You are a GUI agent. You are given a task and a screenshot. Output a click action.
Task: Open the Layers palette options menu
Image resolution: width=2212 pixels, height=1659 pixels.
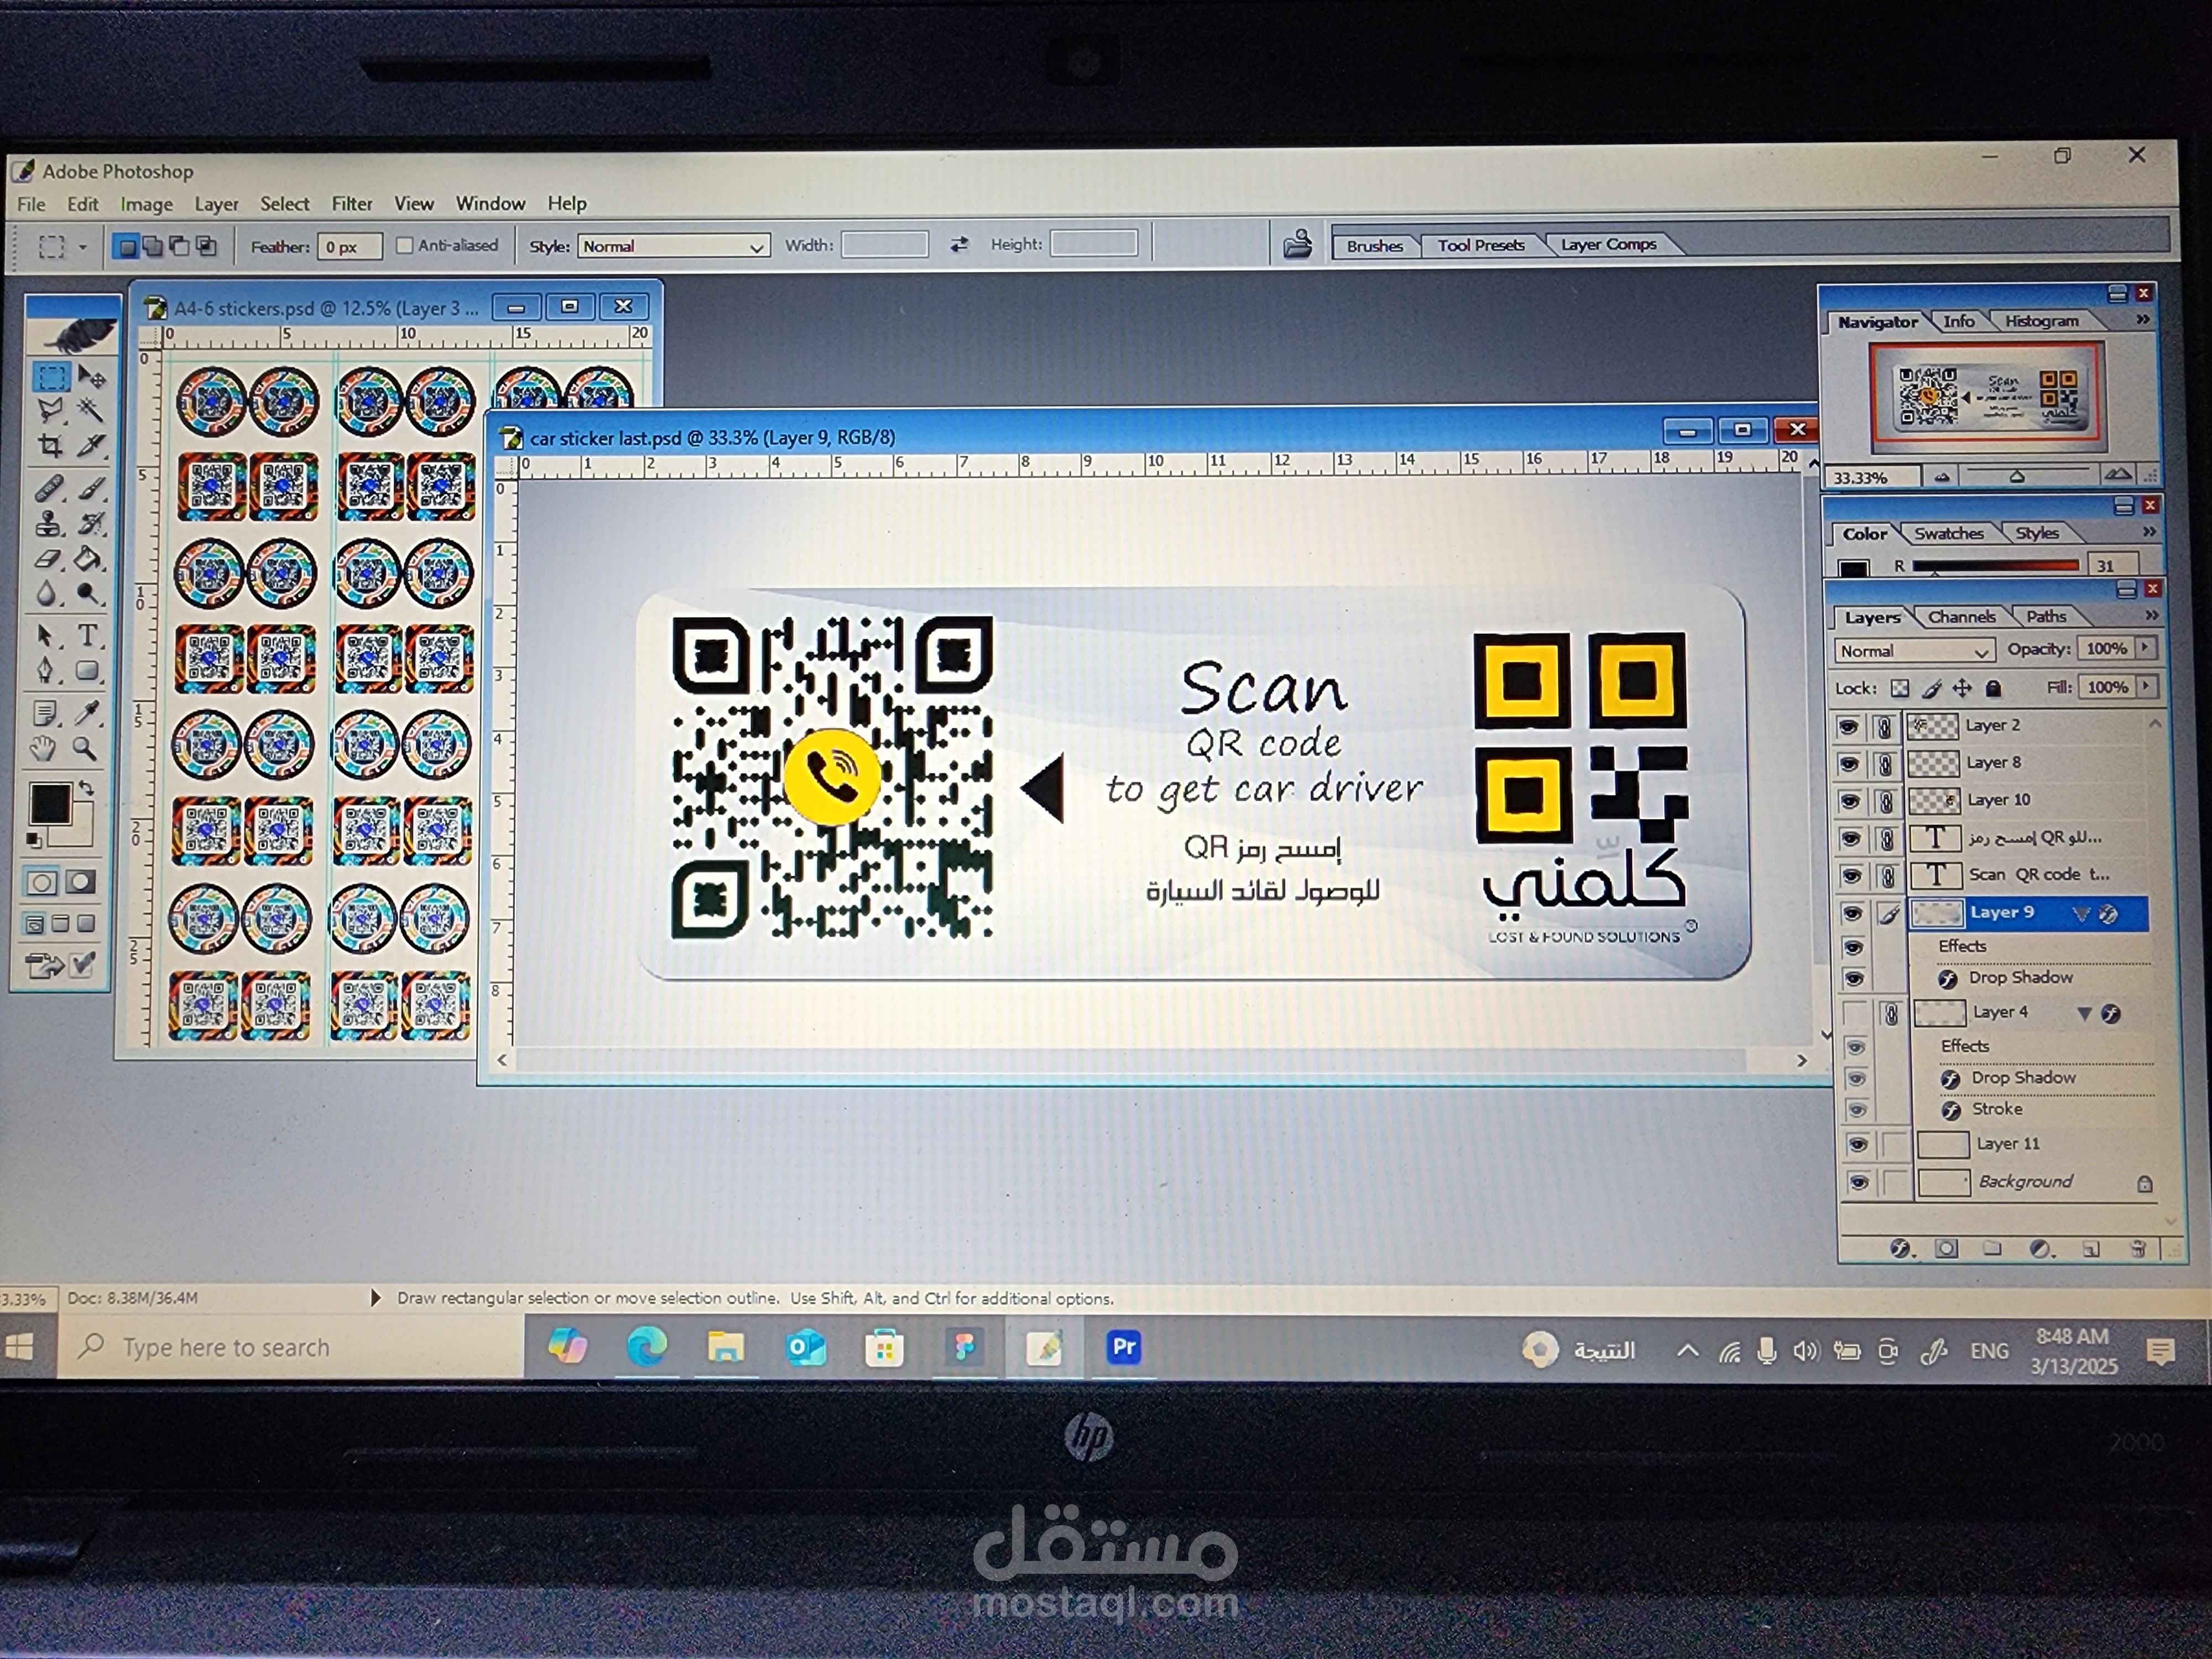2152,615
